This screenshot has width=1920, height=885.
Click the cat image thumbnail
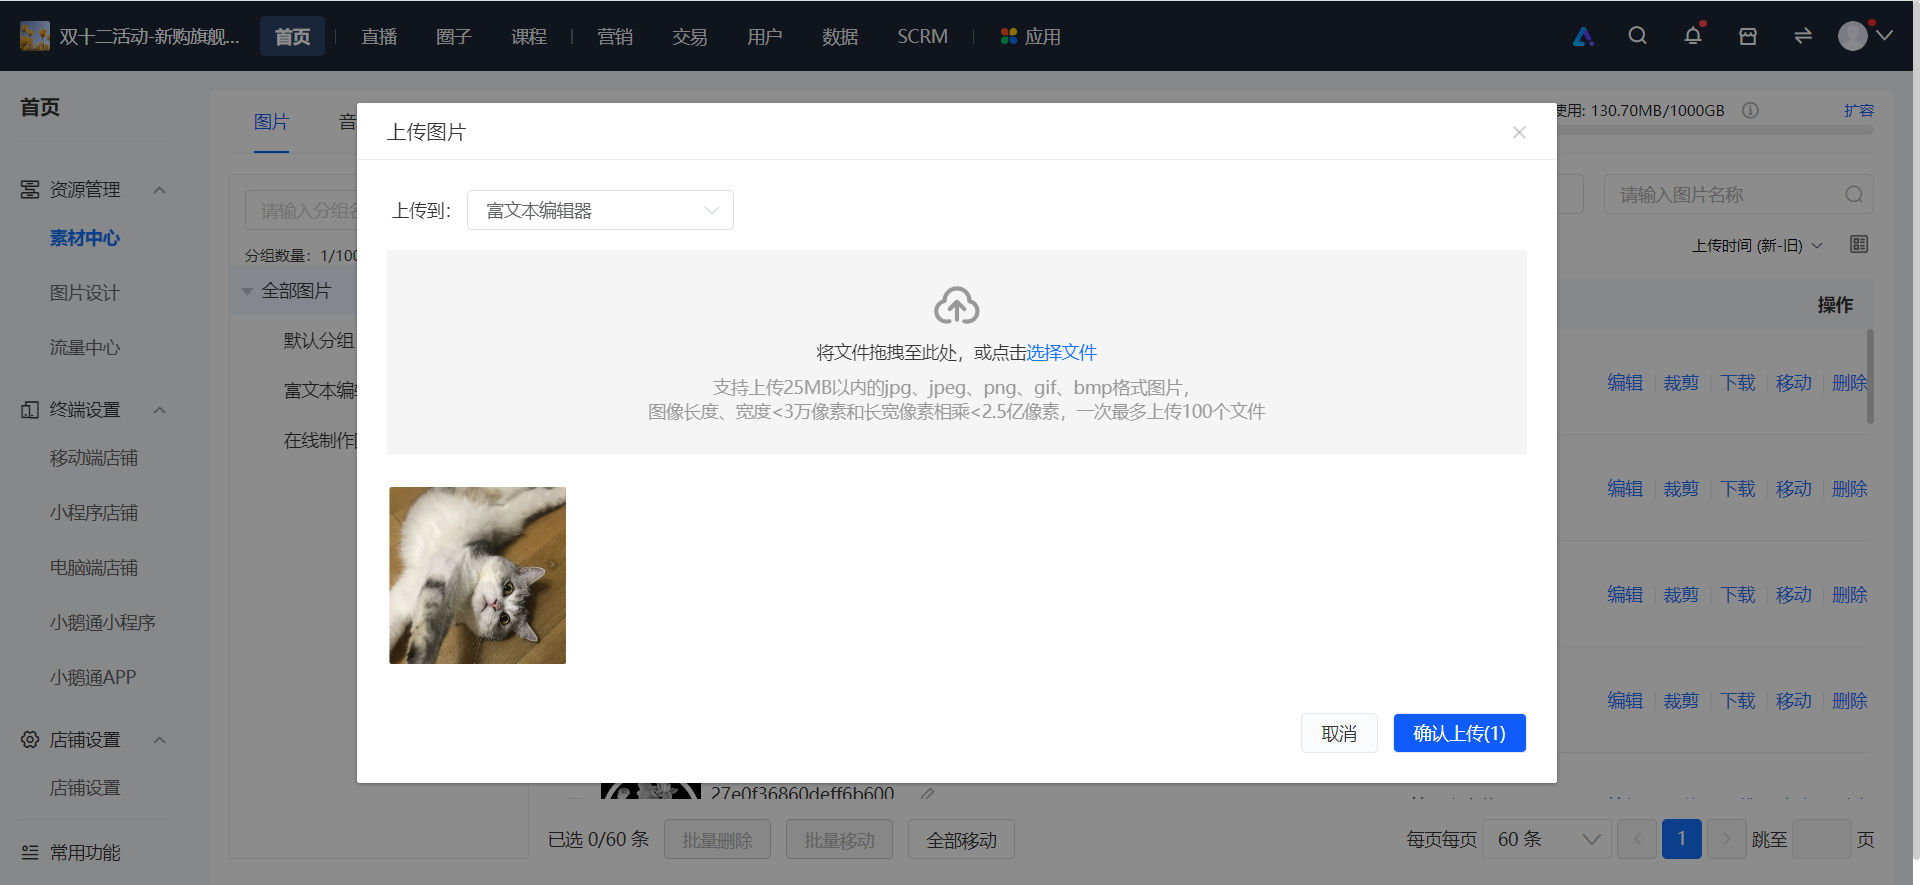pos(477,575)
